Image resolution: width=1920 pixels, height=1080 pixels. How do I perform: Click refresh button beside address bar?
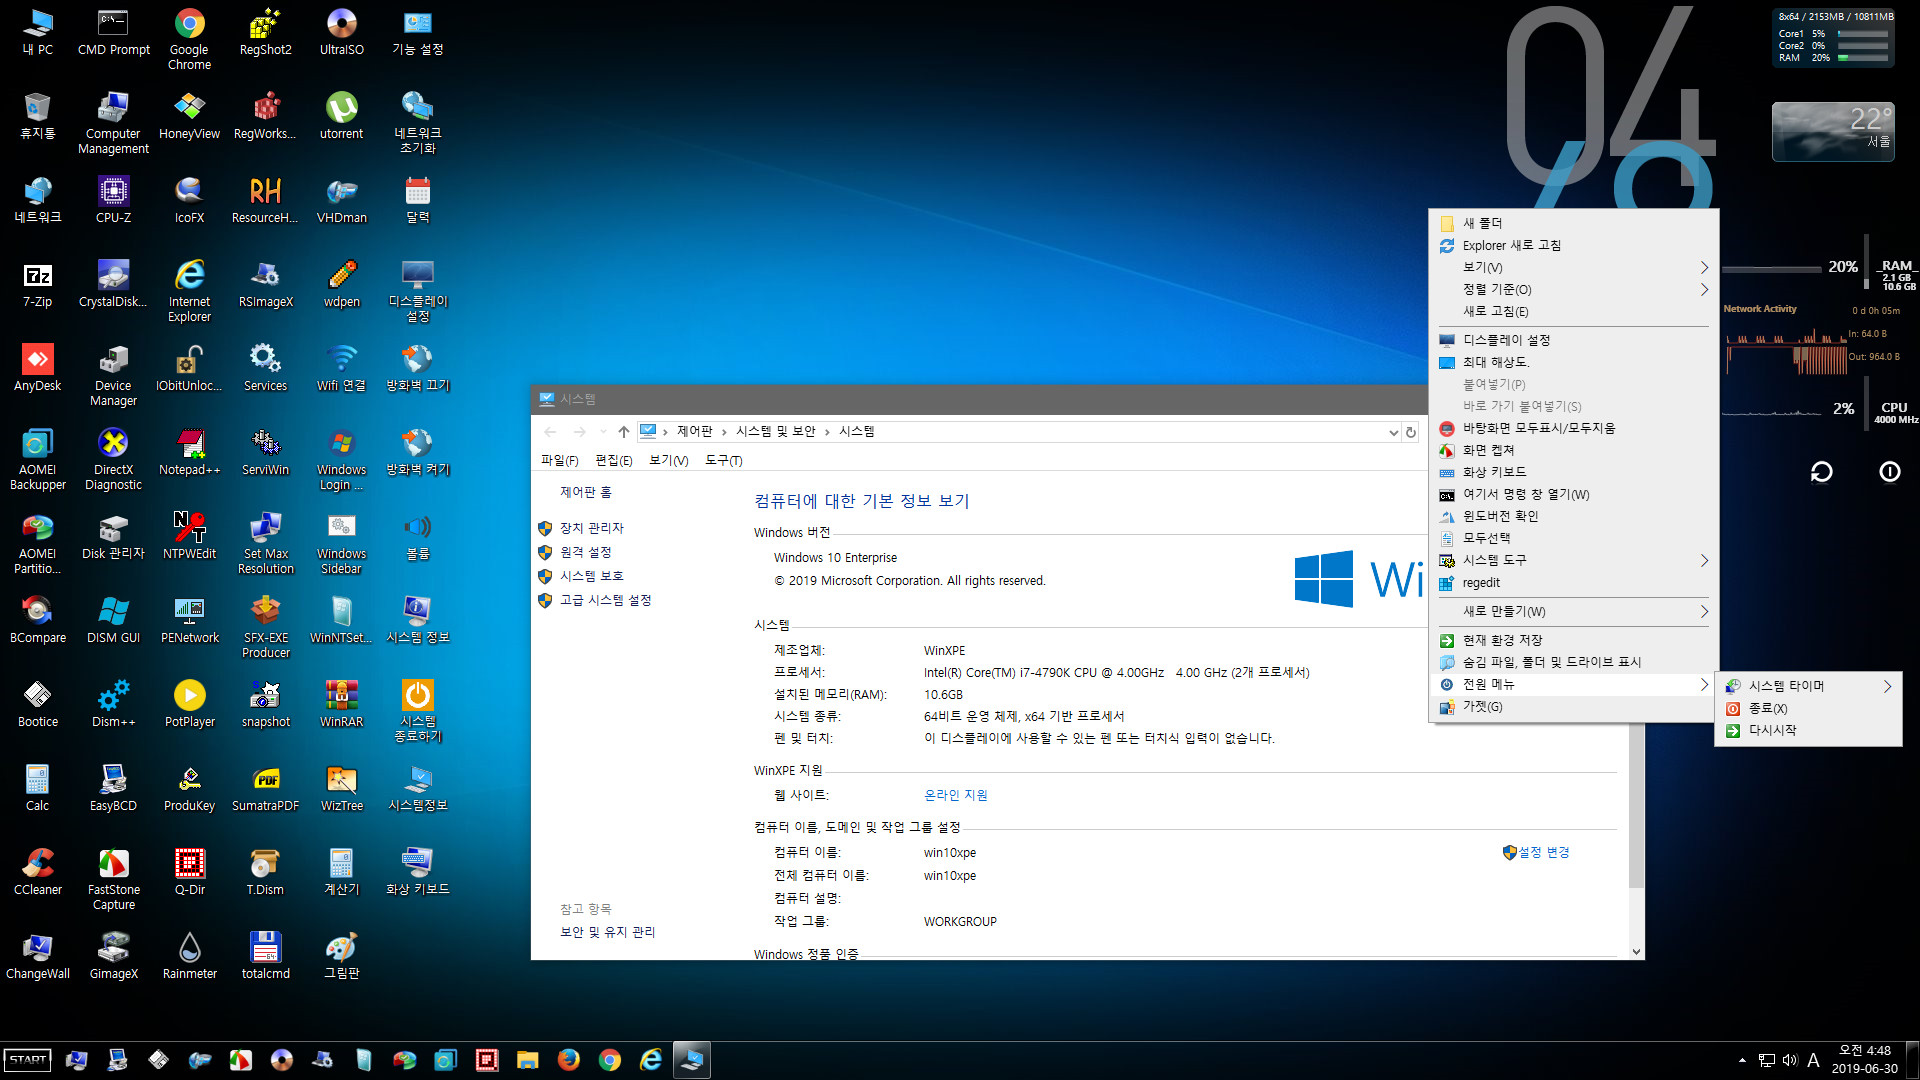(x=1411, y=432)
